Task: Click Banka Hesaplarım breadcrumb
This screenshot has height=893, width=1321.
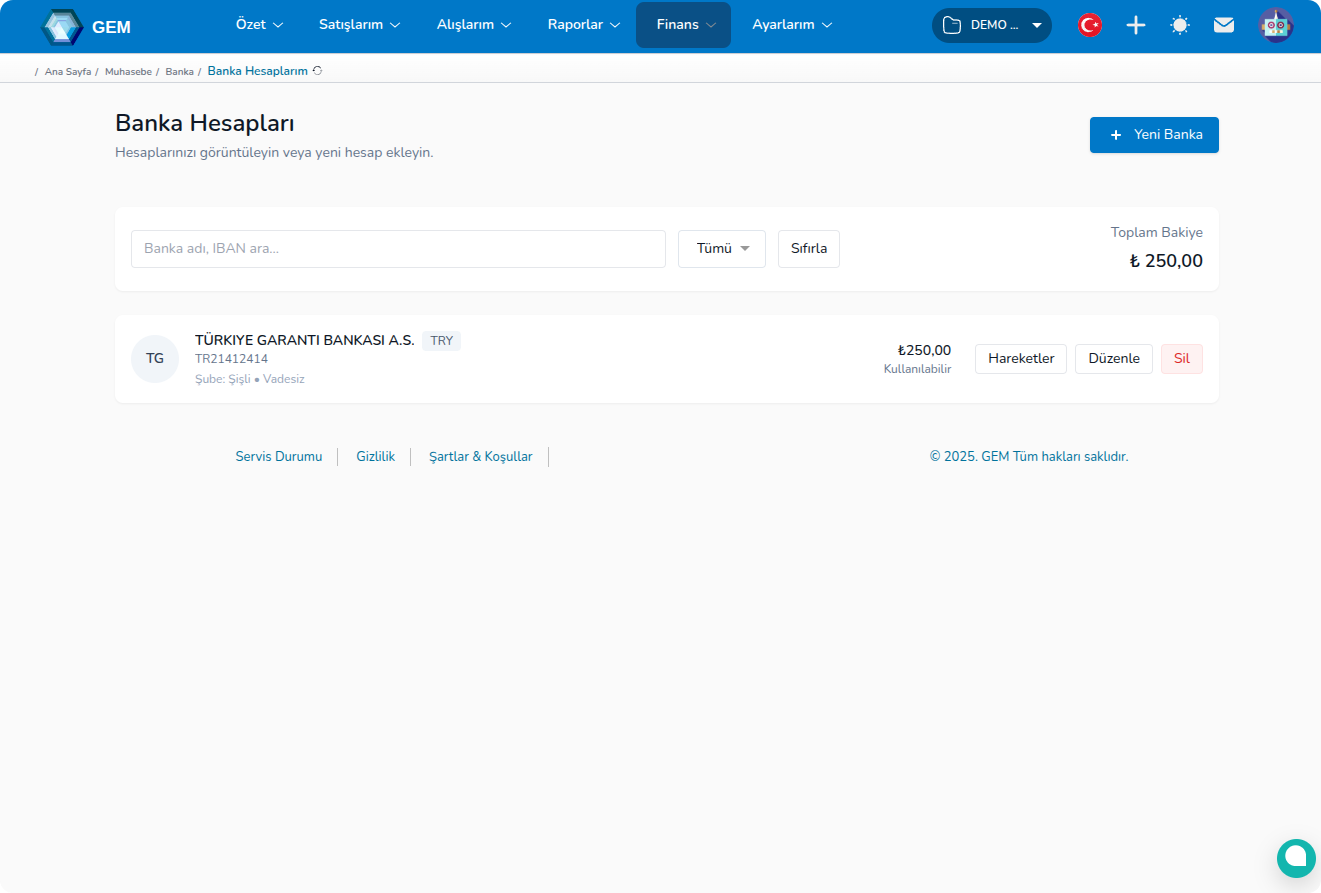Action: pyautogui.click(x=258, y=71)
